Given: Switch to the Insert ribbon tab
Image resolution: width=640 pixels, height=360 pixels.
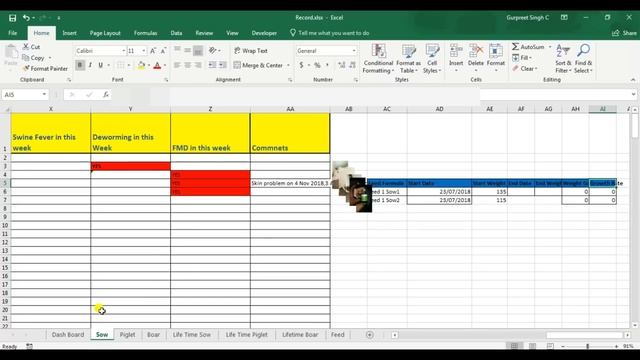Looking at the screenshot, I should click(69, 33).
